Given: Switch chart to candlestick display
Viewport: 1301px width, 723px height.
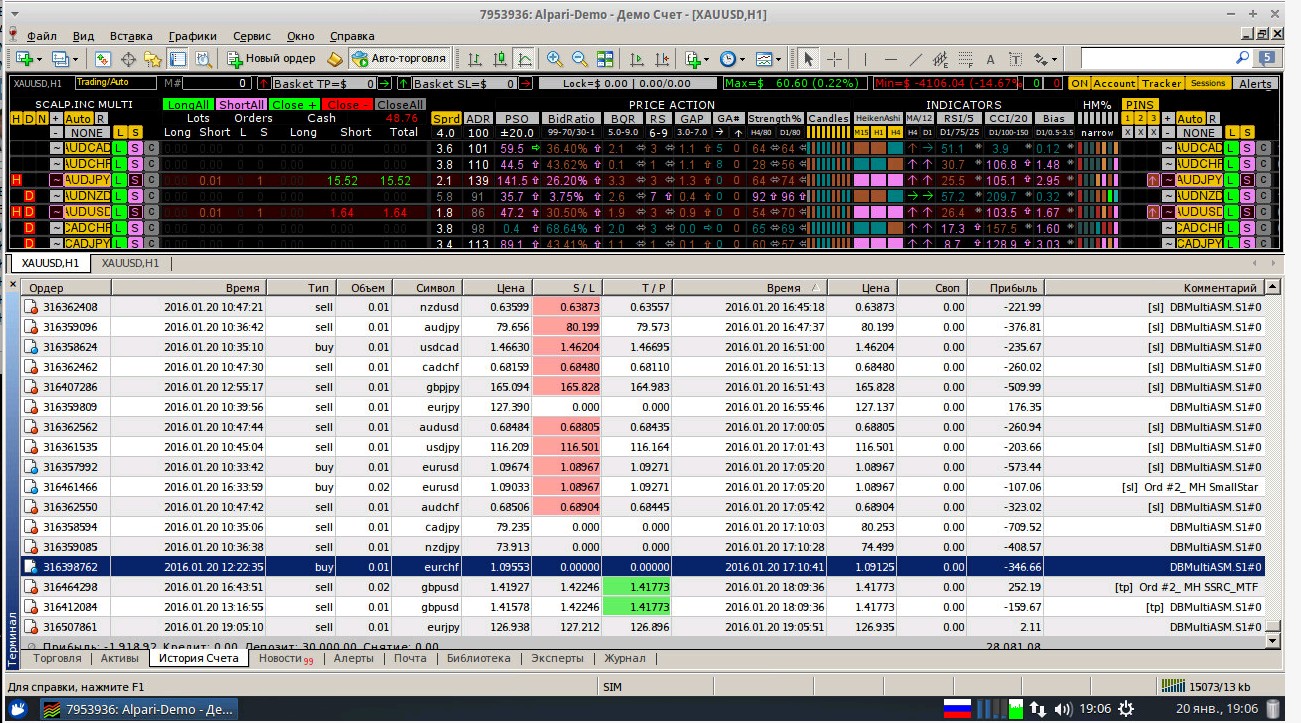Looking at the screenshot, I should pos(499,59).
